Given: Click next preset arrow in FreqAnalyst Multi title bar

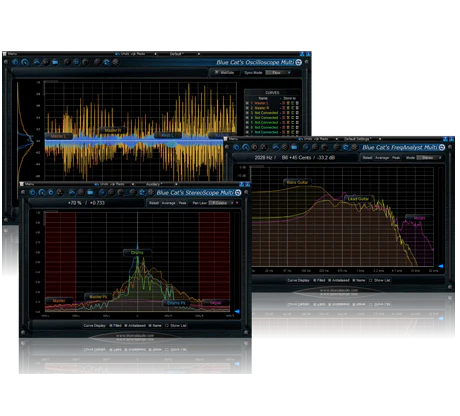Looking at the screenshot, I should pyautogui.click(x=380, y=139).
